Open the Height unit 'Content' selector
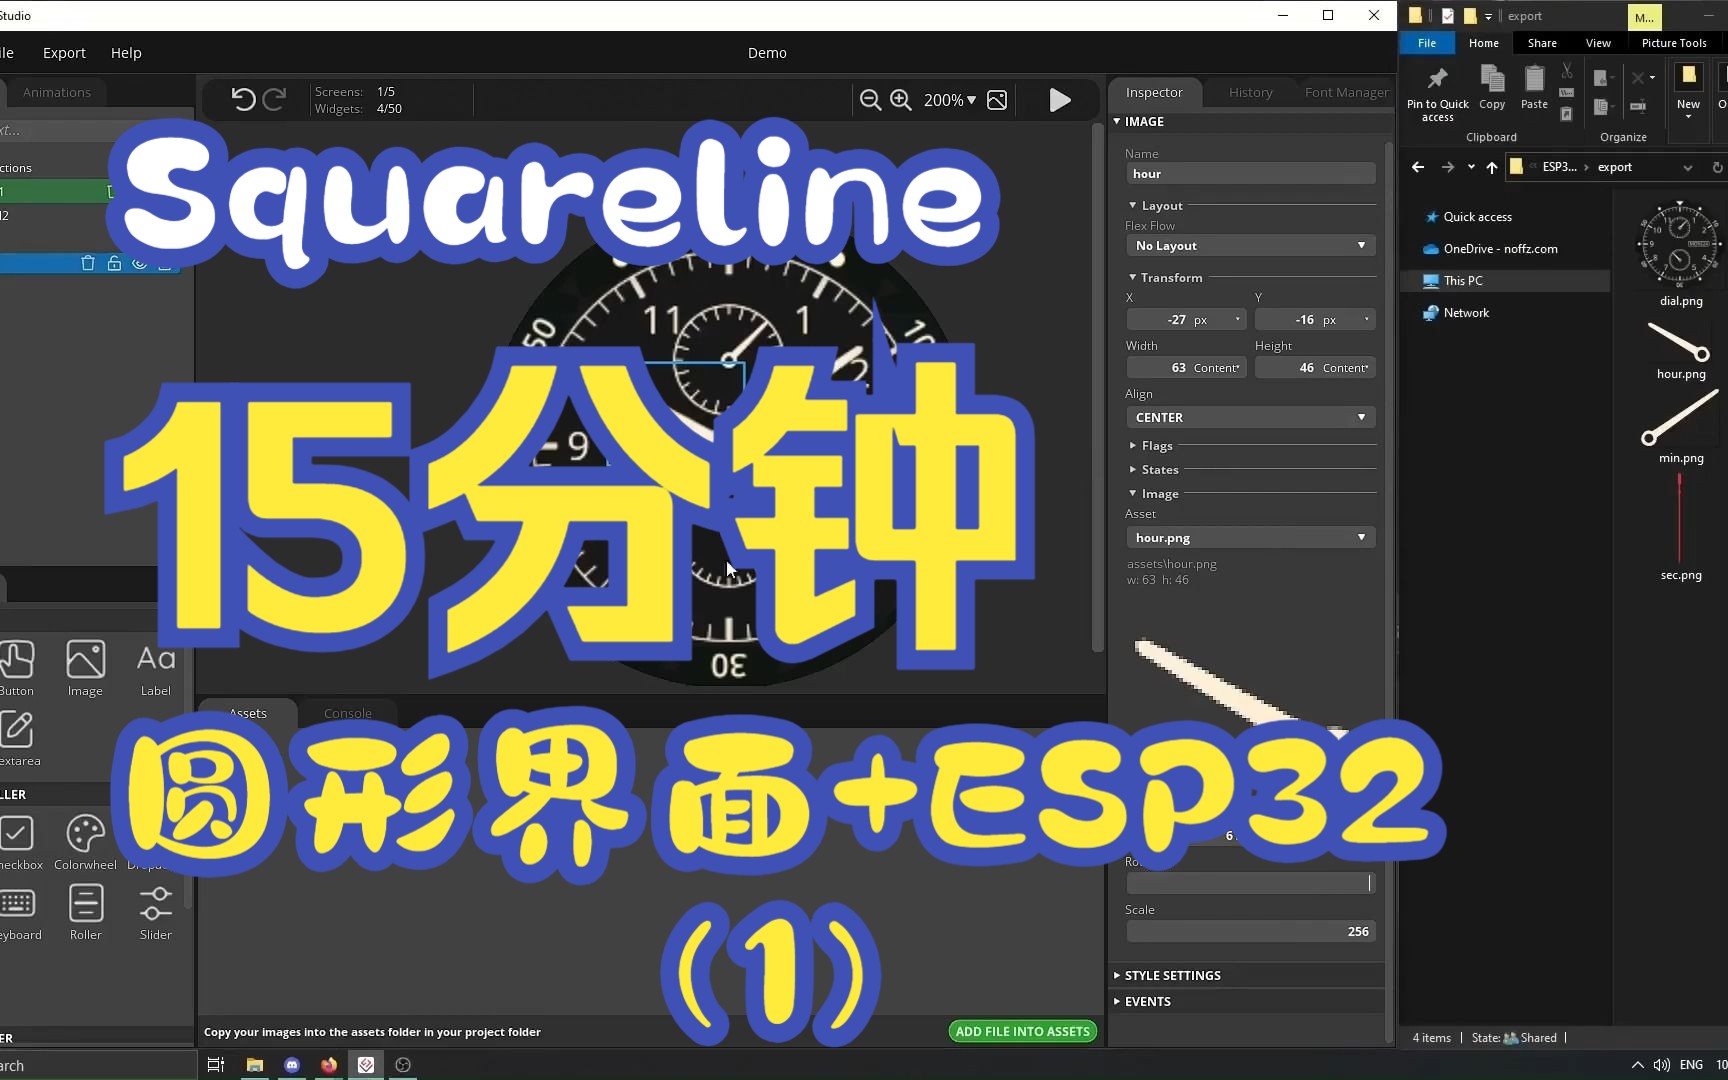The height and width of the screenshot is (1080, 1728). pyautogui.click(x=1346, y=368)
